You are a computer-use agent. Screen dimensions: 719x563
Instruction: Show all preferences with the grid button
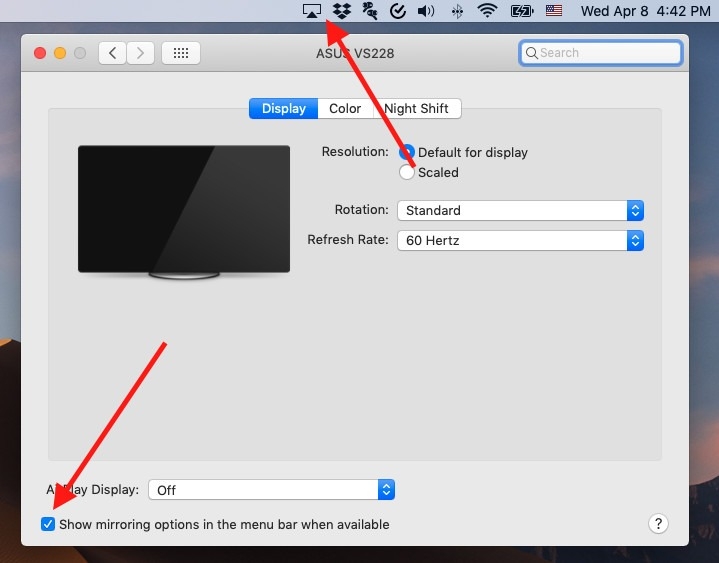(x=181, y=53)
